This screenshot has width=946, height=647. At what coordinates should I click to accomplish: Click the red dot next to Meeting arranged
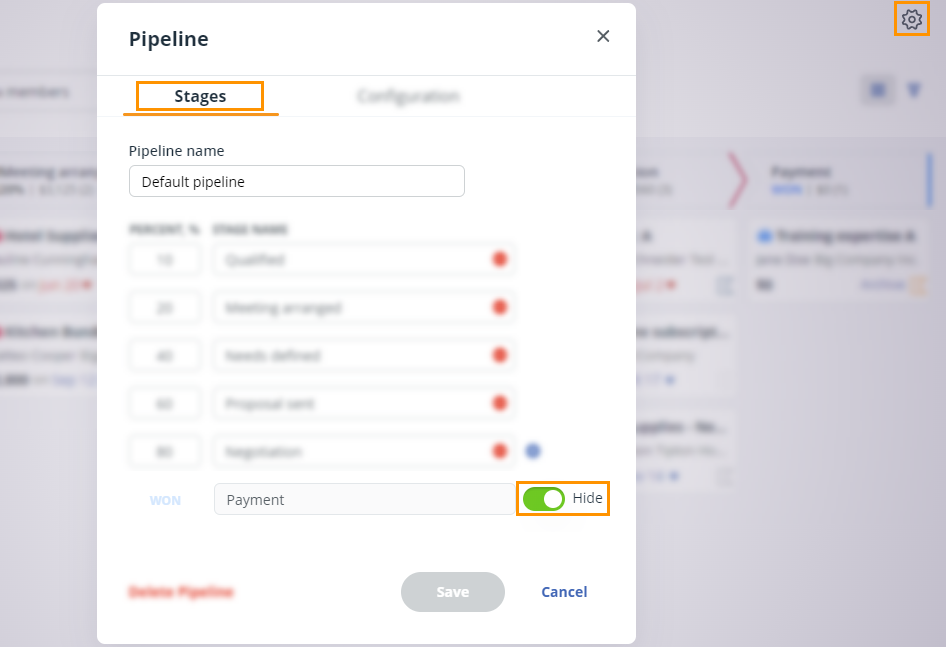click(499, 307)
